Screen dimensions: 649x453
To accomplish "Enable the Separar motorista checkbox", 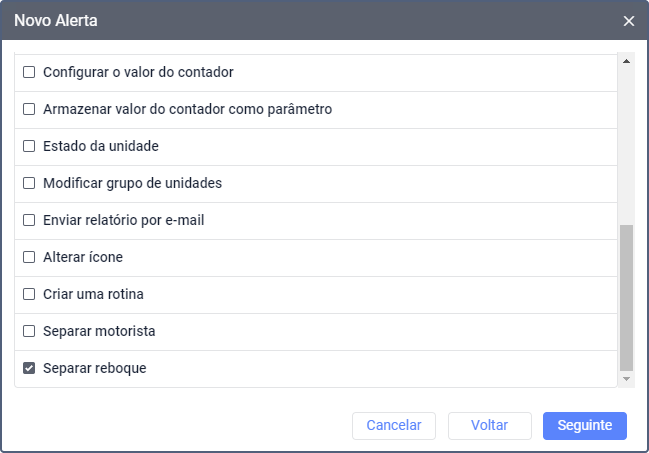I will click(x=29, y=331).
